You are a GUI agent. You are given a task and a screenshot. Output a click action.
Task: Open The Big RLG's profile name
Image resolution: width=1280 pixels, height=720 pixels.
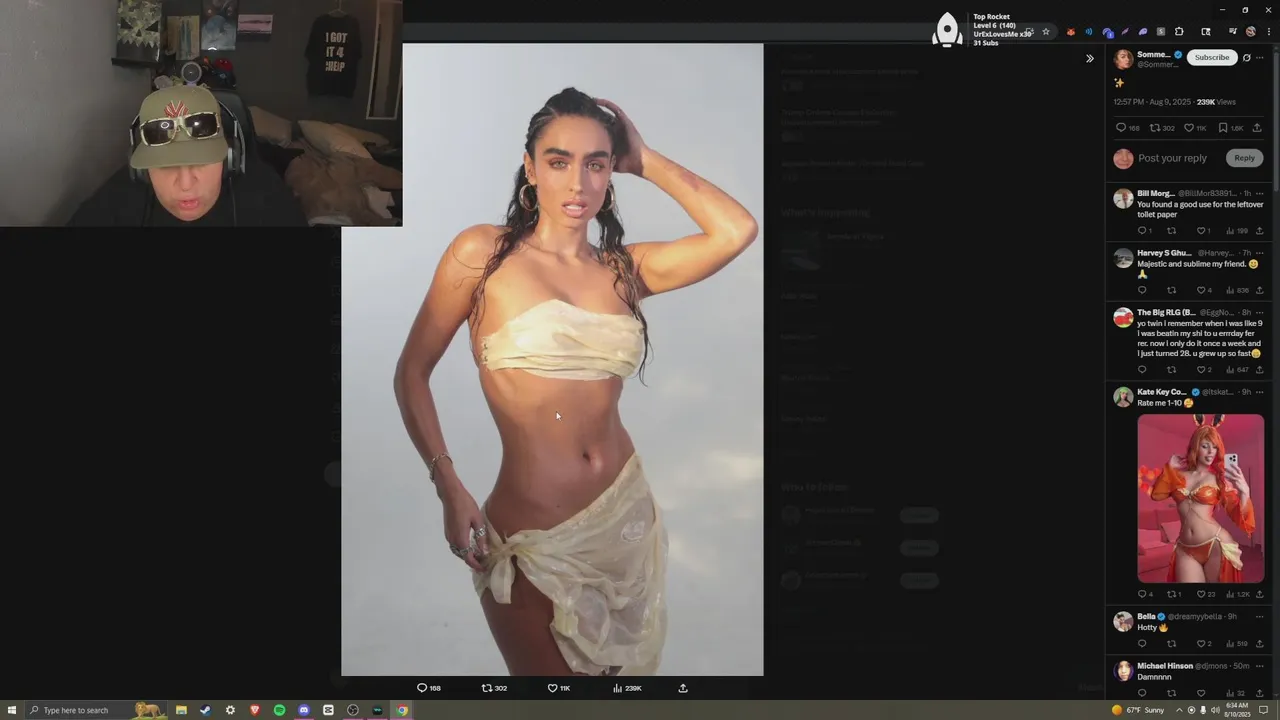pyautogui.click(x=1166, y=312)
